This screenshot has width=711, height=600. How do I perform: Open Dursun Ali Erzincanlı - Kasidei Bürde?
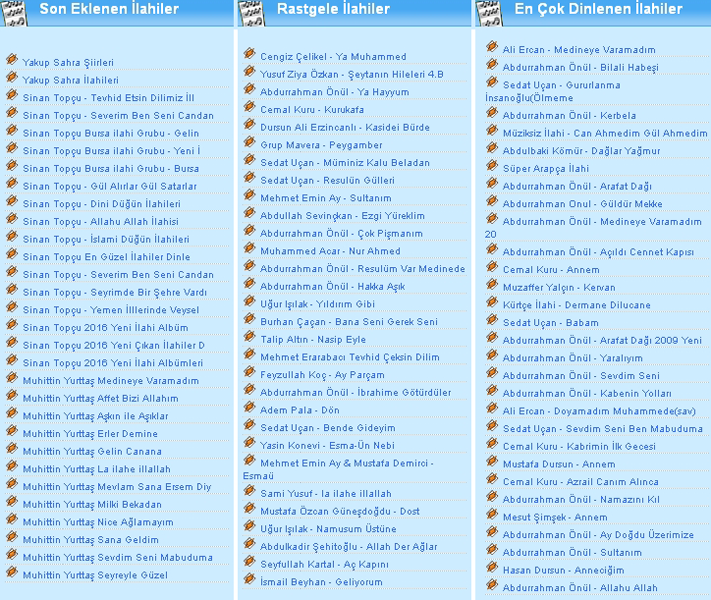click(x=345, y=127)
